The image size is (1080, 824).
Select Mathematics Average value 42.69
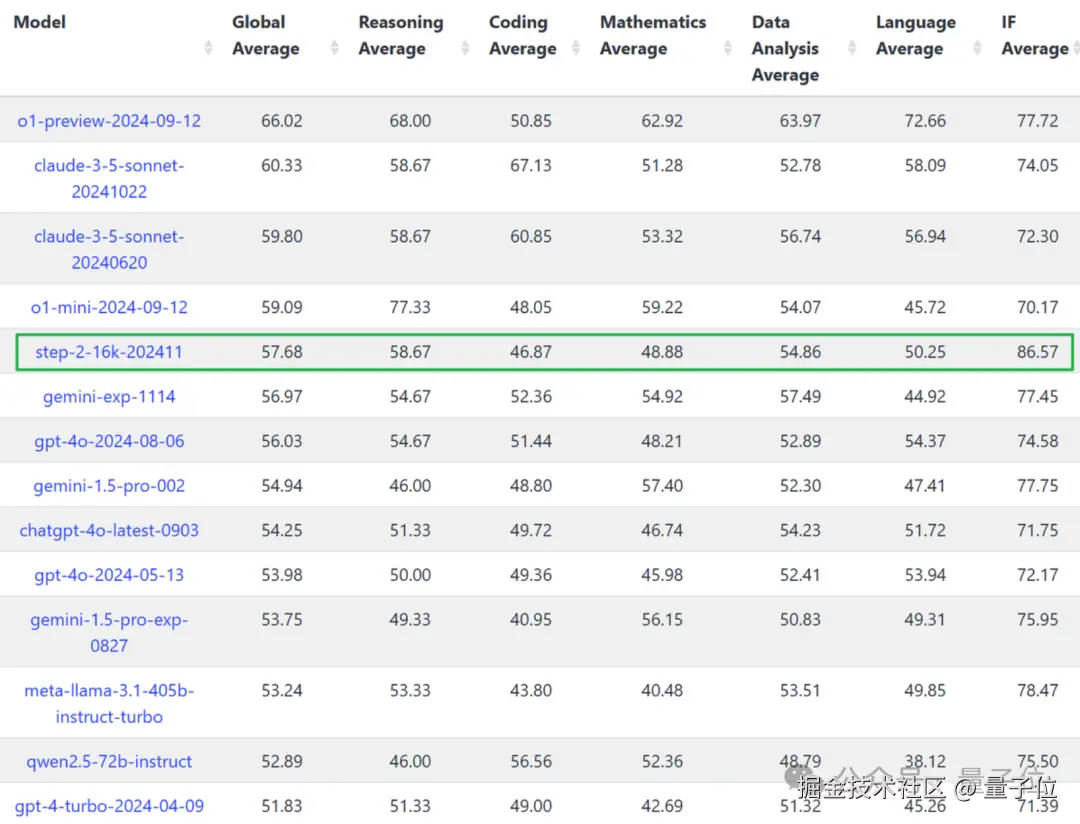tap(662, 806)
